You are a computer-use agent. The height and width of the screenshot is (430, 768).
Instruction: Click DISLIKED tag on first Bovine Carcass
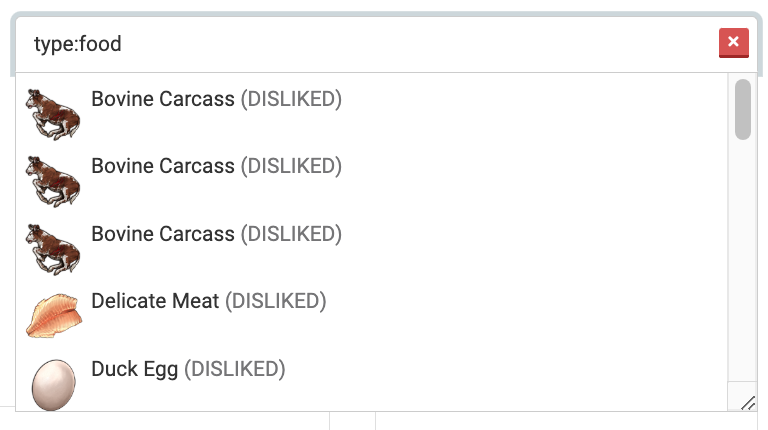point(291,99)
